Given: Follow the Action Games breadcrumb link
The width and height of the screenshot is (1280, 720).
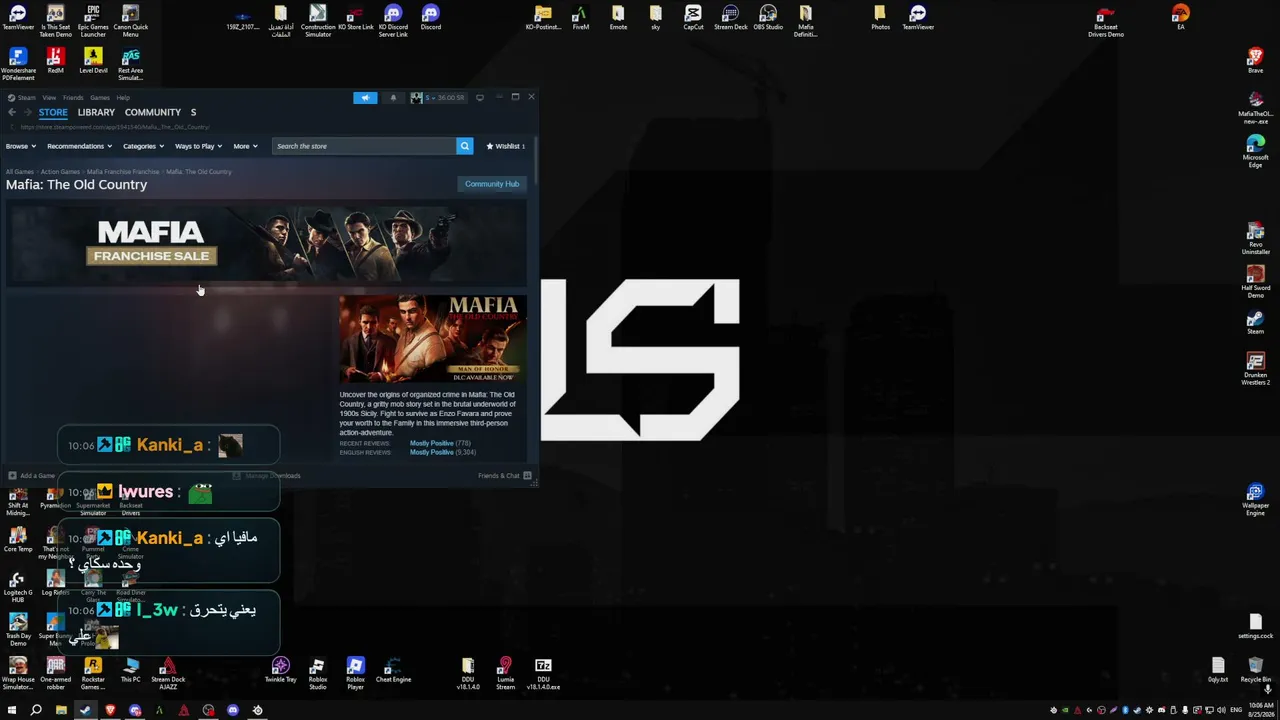Looking at the screenshot, I should pyautogui.click(x=60, y=172).
